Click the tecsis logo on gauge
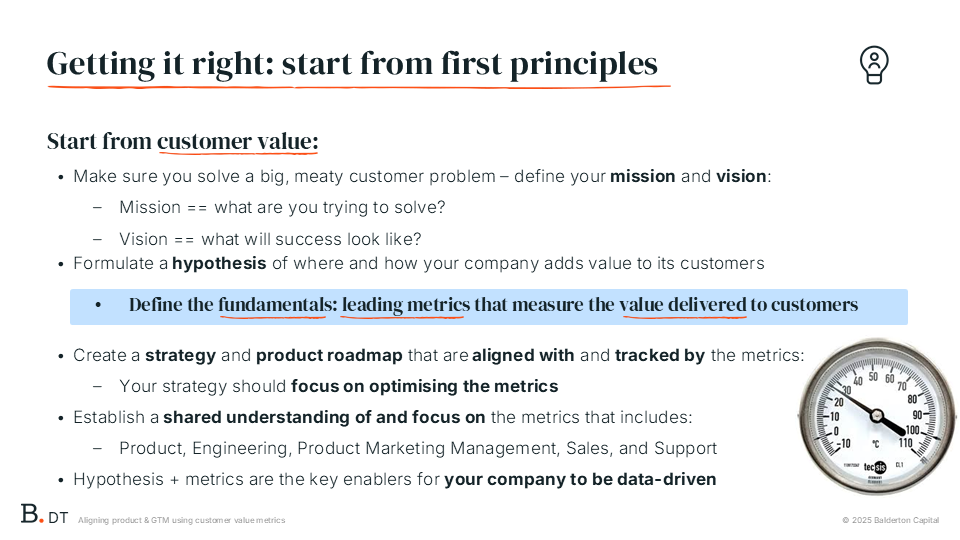Screen dimensions: 960x540 [x=875, y=467]
